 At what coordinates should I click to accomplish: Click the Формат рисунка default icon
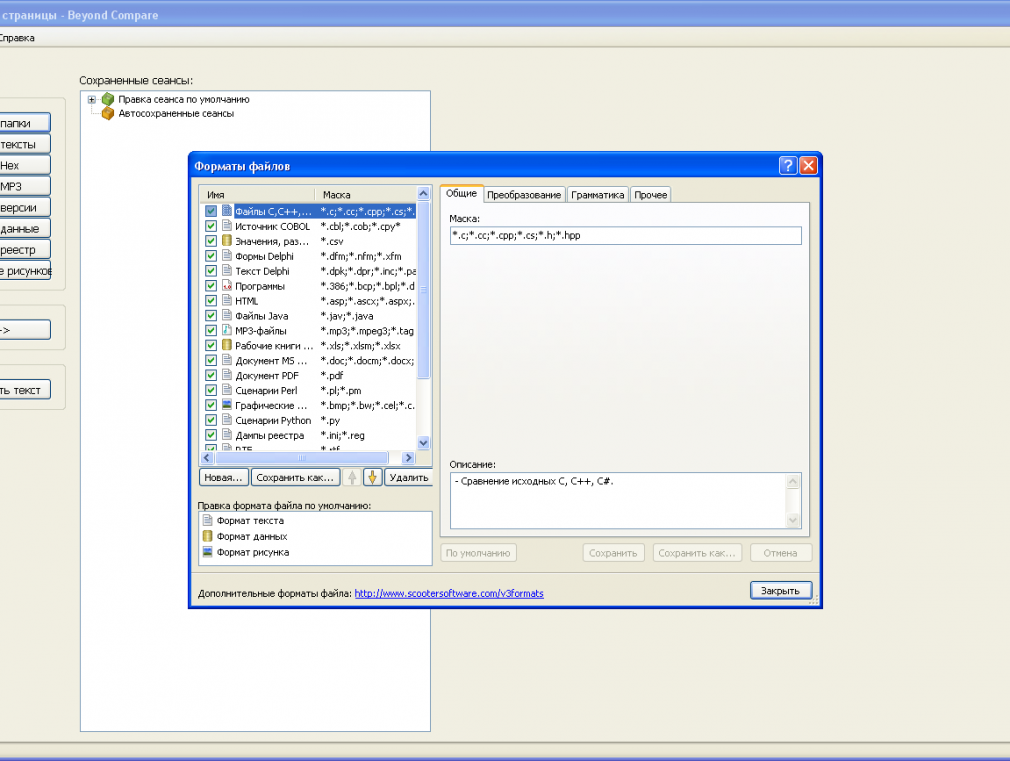[x=207, y=552]
